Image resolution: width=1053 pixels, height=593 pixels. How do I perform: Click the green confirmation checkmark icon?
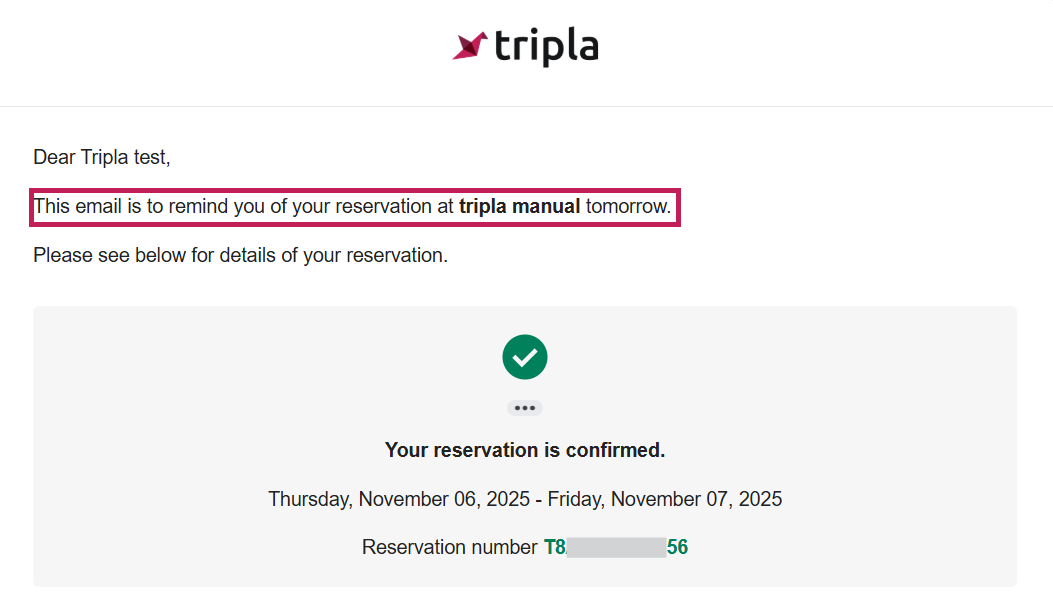coord(525,357)
